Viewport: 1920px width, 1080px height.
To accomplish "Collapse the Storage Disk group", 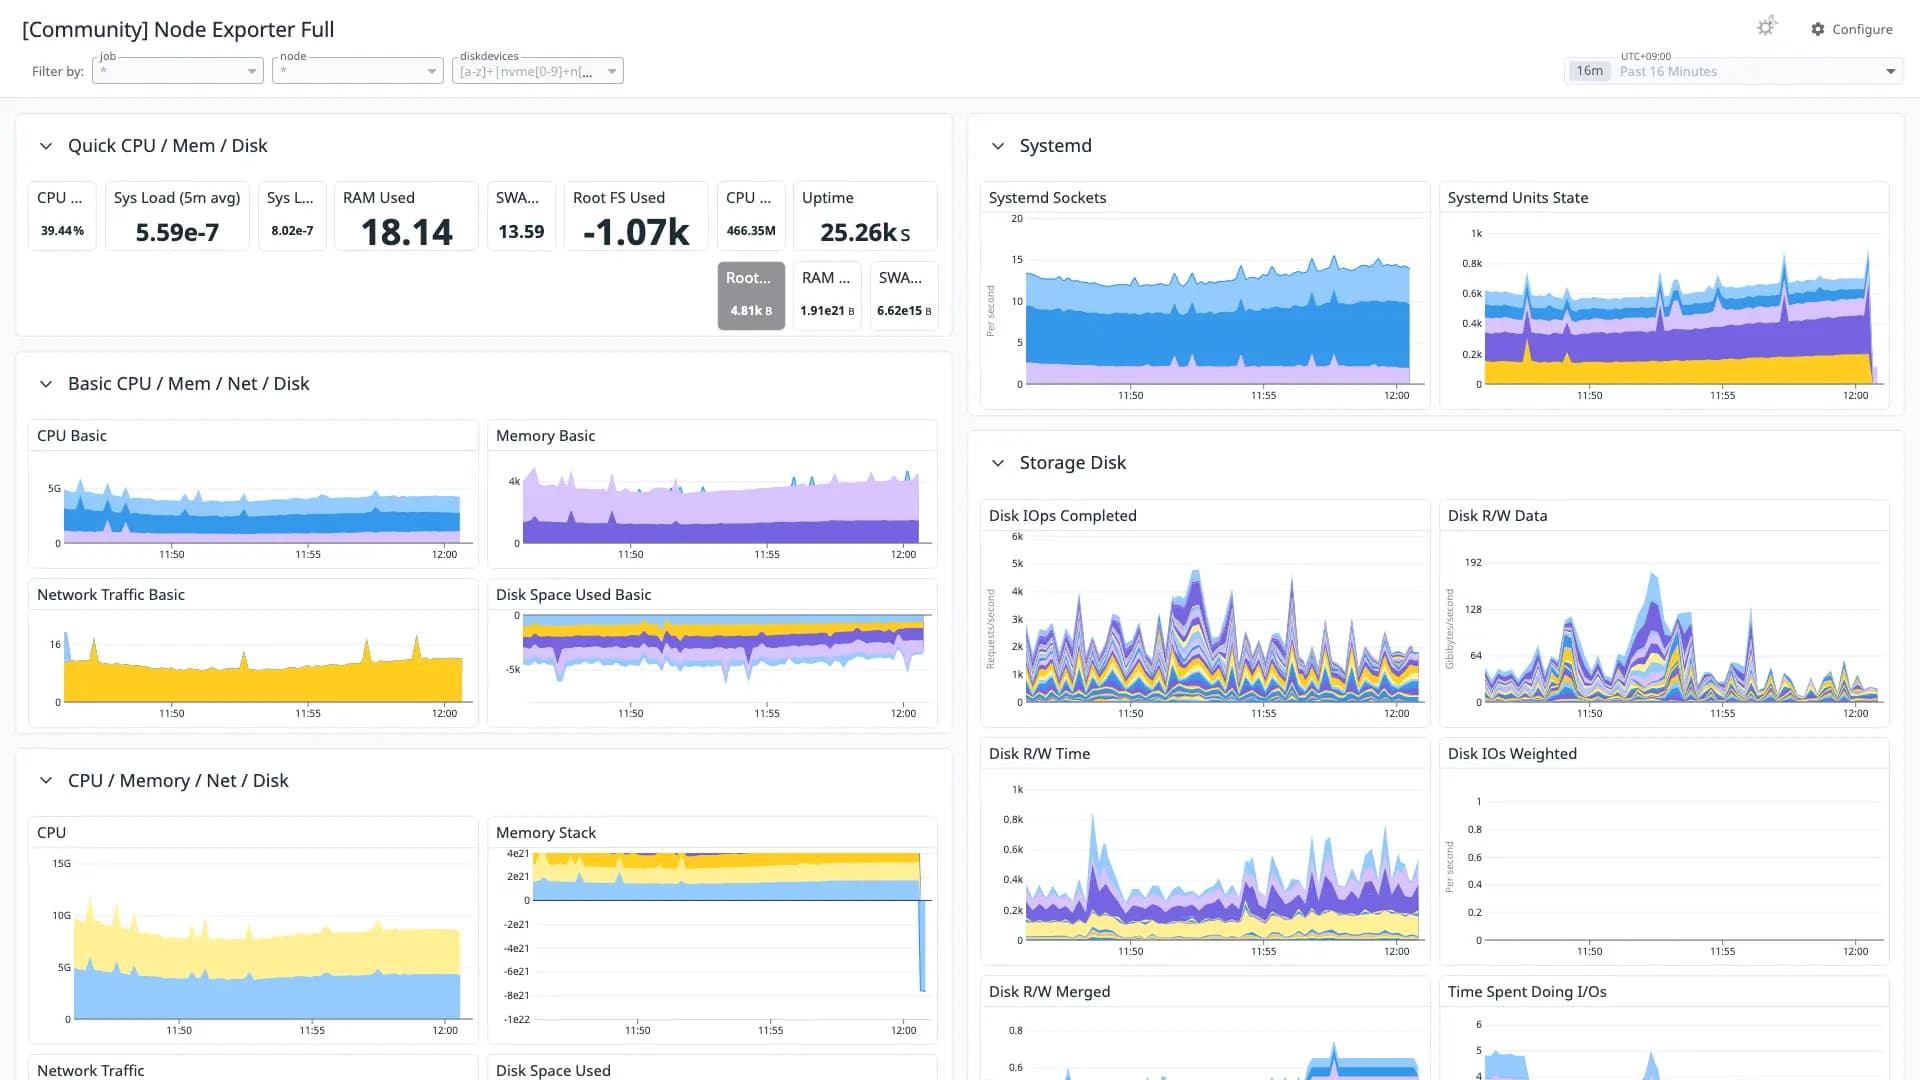I will (997, 463).
